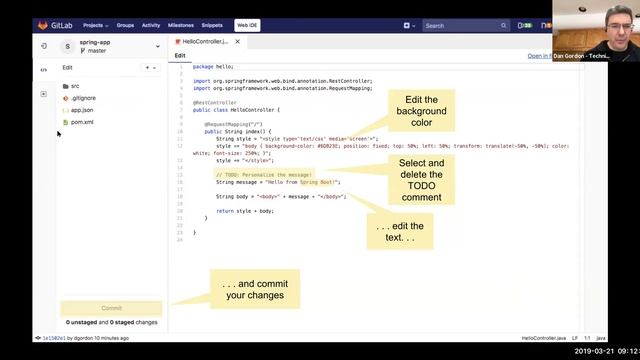Screen dimensions: 640x360
Task: Click the Commit button
Action: [111, 308]
